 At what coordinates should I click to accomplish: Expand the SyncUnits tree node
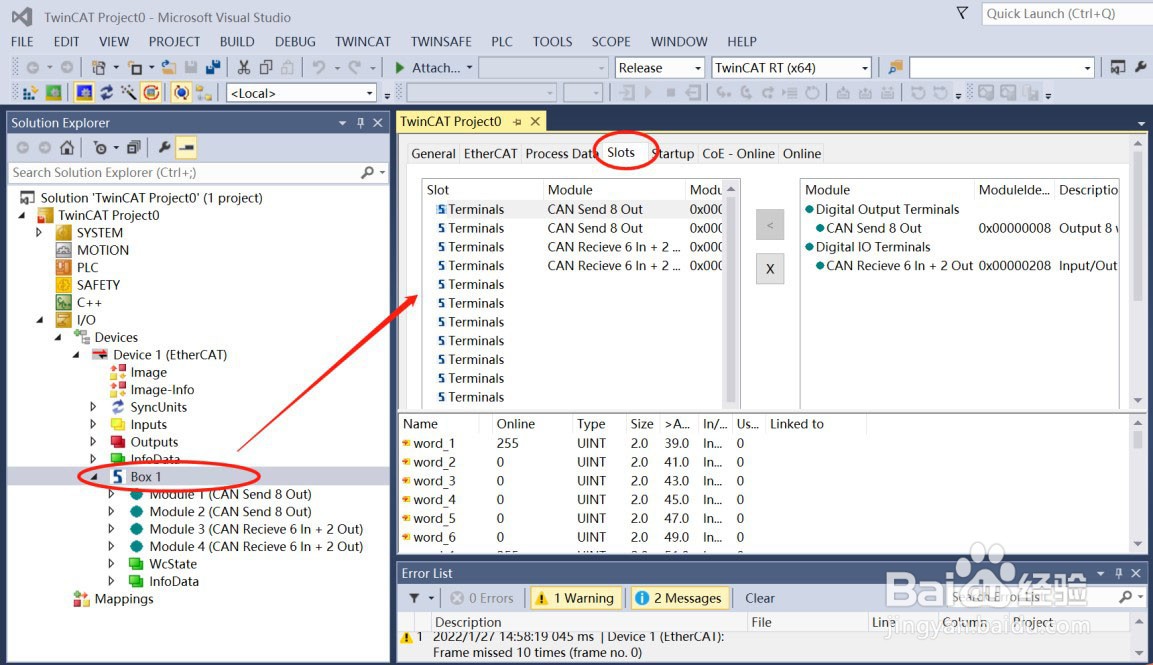click(x=93, y=407)
